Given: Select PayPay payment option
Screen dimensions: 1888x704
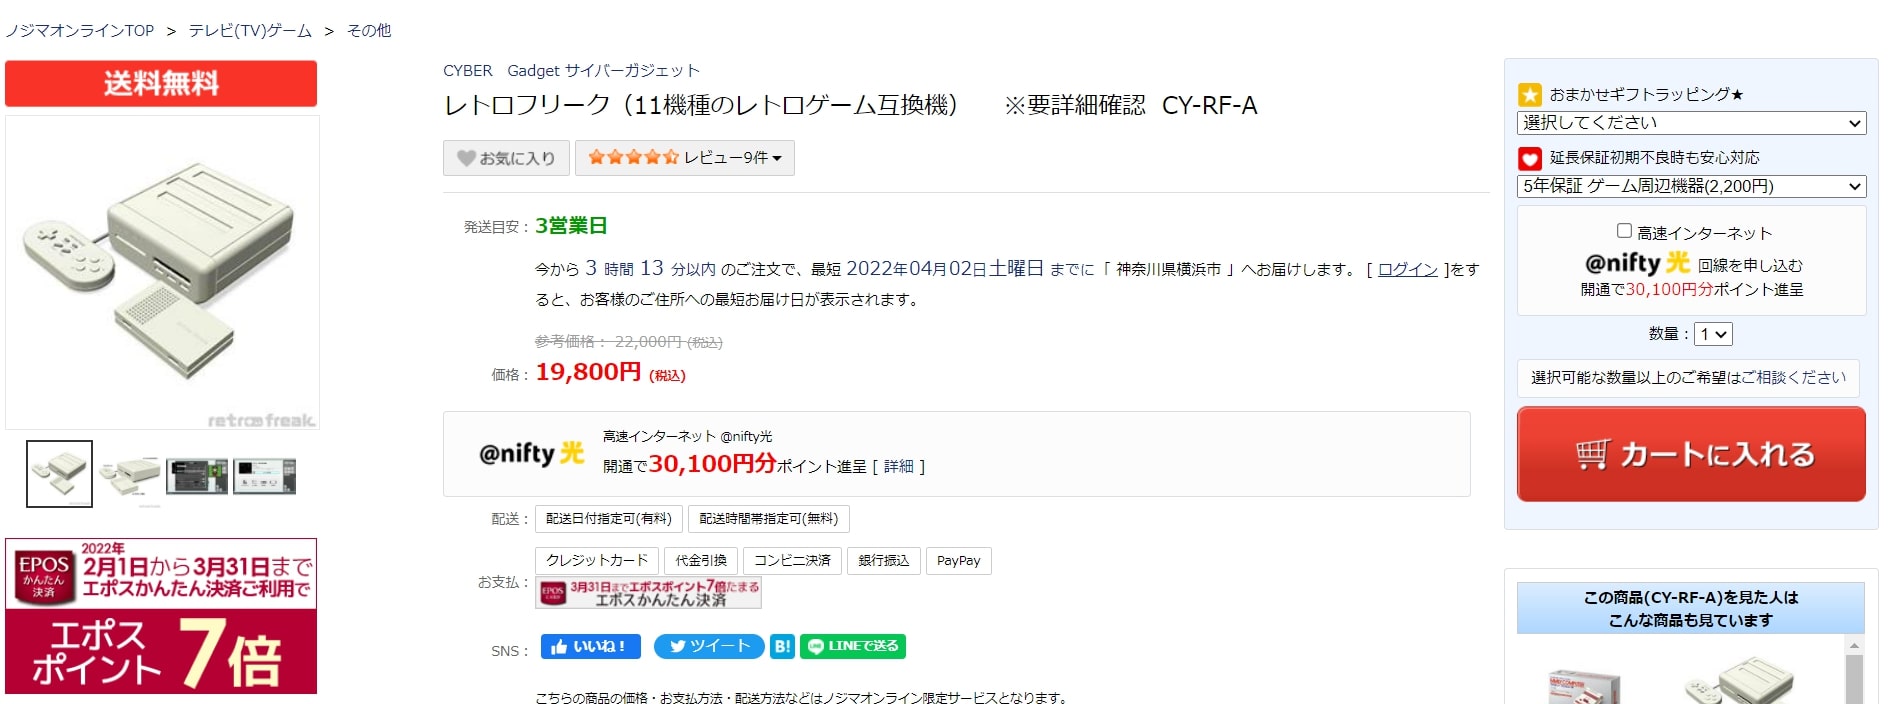Looking at the screenshot, I should [958, 561].
